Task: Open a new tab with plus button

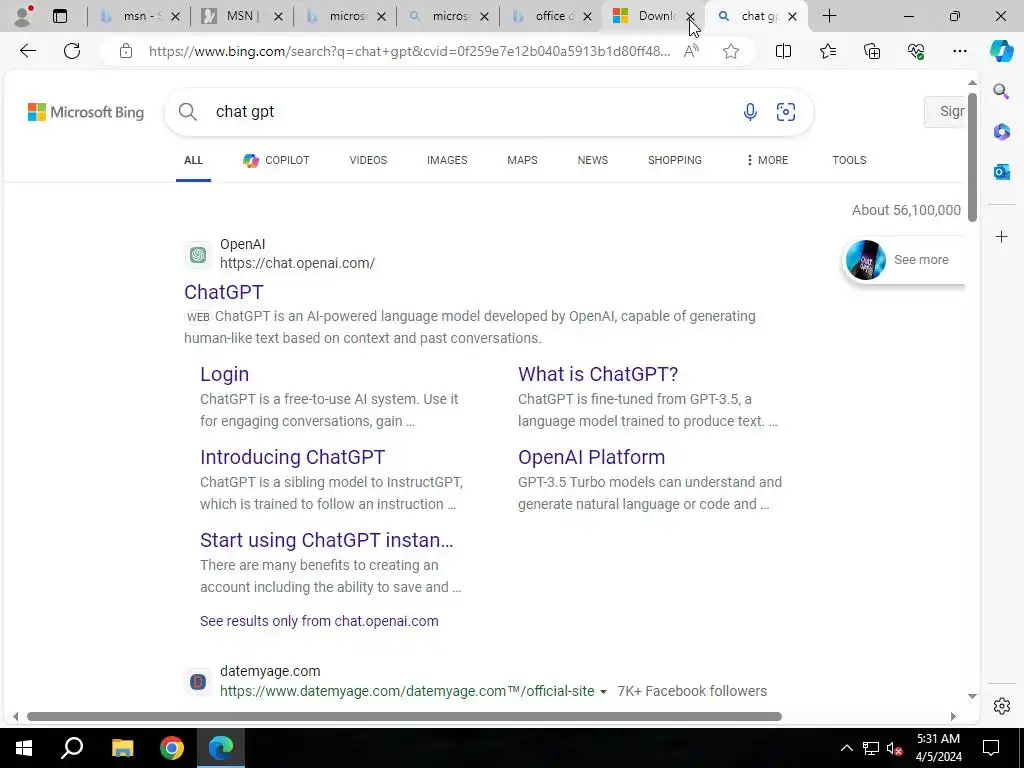Action: [829, 16]
